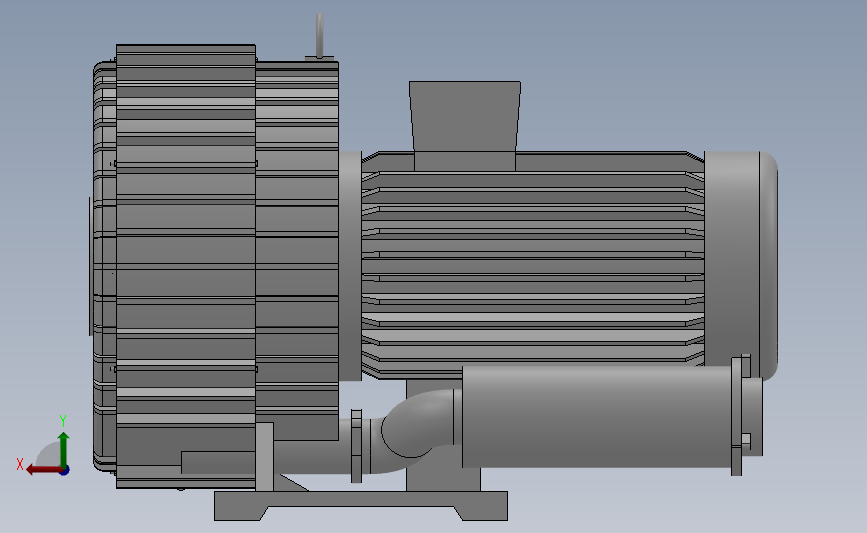Select the cylindrical silencer below the motor
This screenshot has height=533, width=867.
coord(597,416)
